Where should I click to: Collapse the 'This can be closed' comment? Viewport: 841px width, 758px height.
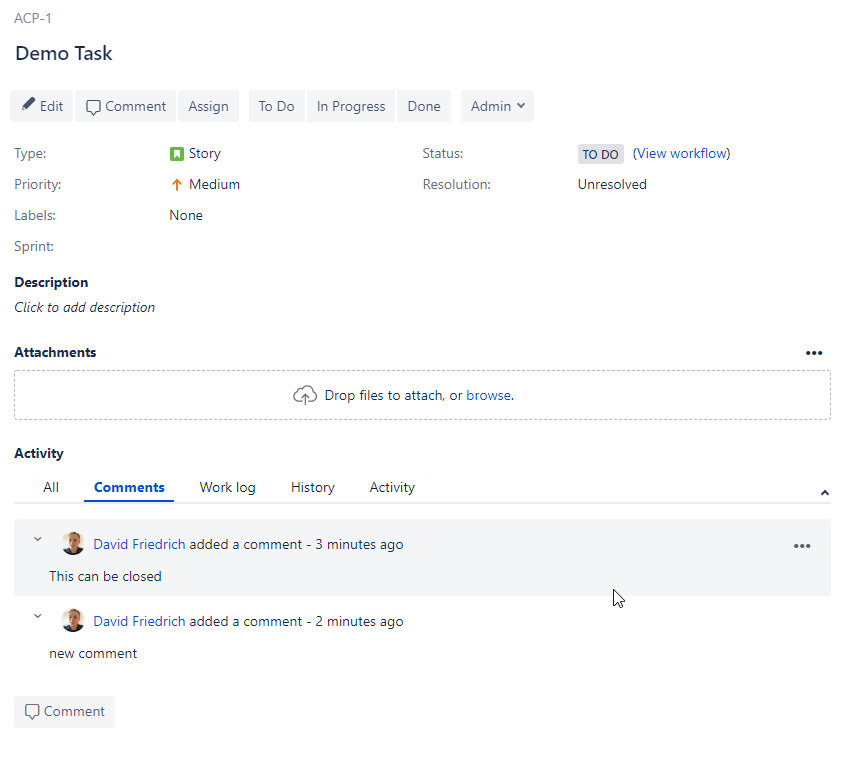point(38,539)
